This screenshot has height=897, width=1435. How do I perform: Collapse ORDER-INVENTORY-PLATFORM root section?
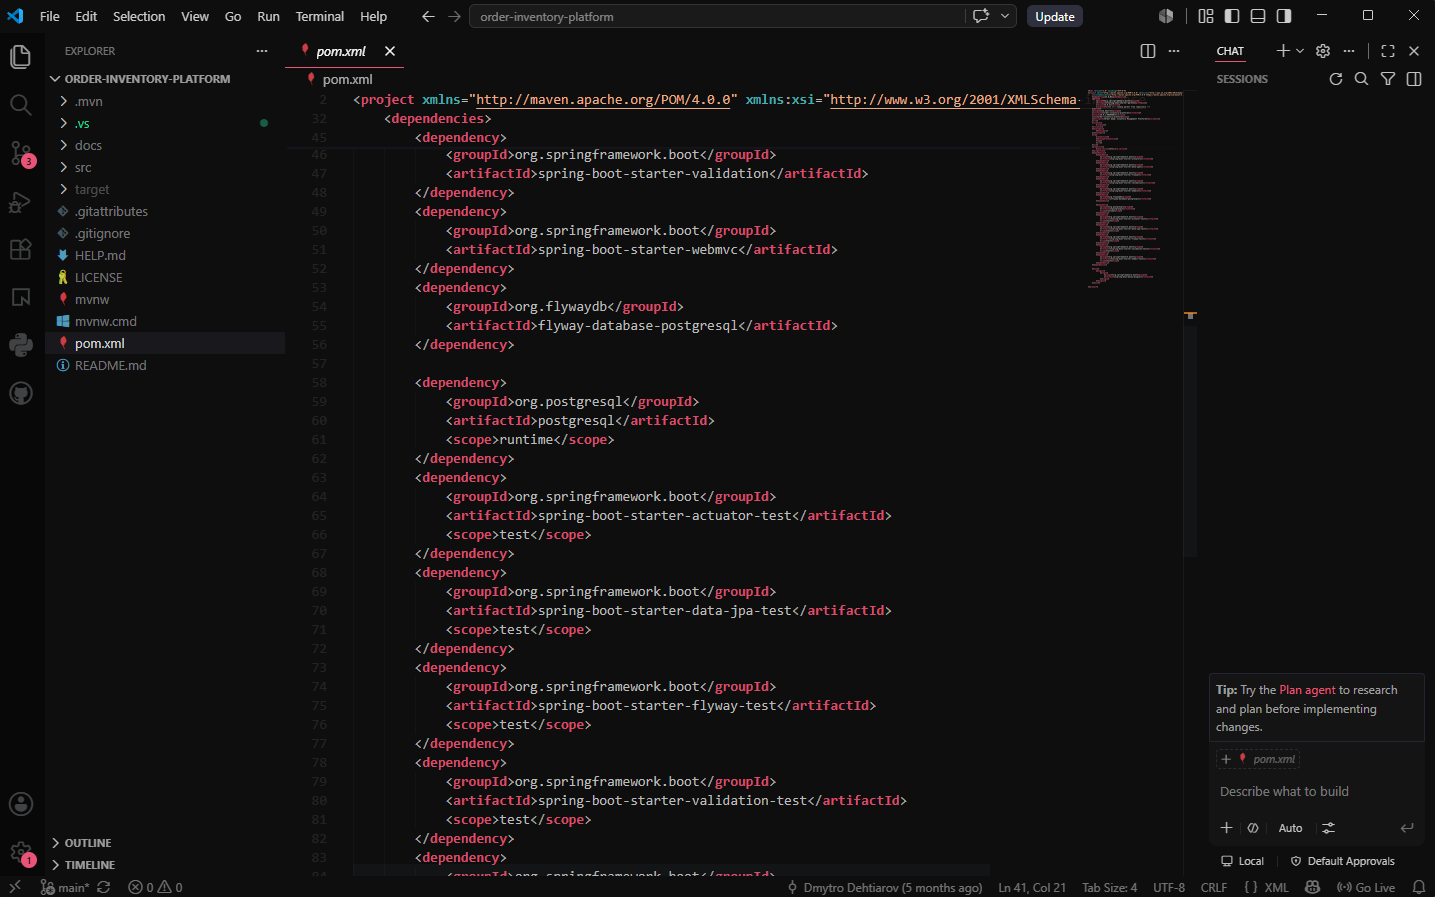tap(165, 79)
